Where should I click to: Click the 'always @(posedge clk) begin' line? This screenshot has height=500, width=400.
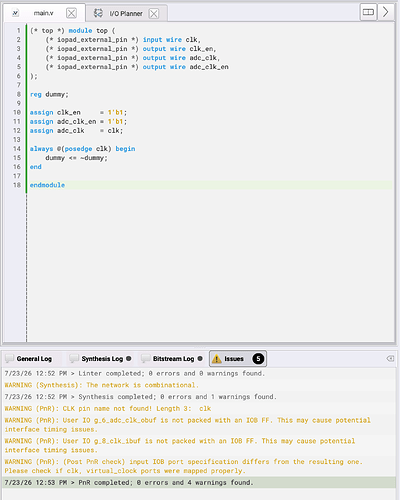[x=82, y=149]
